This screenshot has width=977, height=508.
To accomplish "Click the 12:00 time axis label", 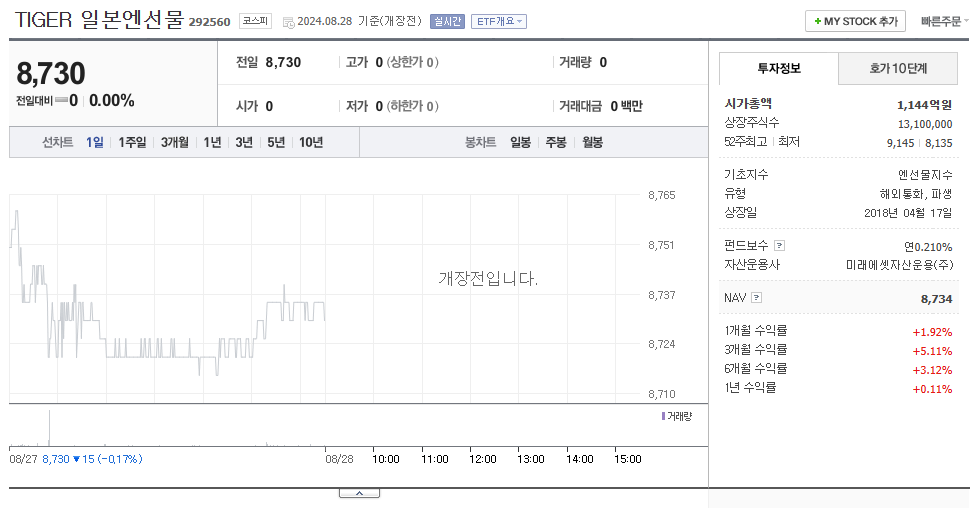I will click(x=483, y=459).
